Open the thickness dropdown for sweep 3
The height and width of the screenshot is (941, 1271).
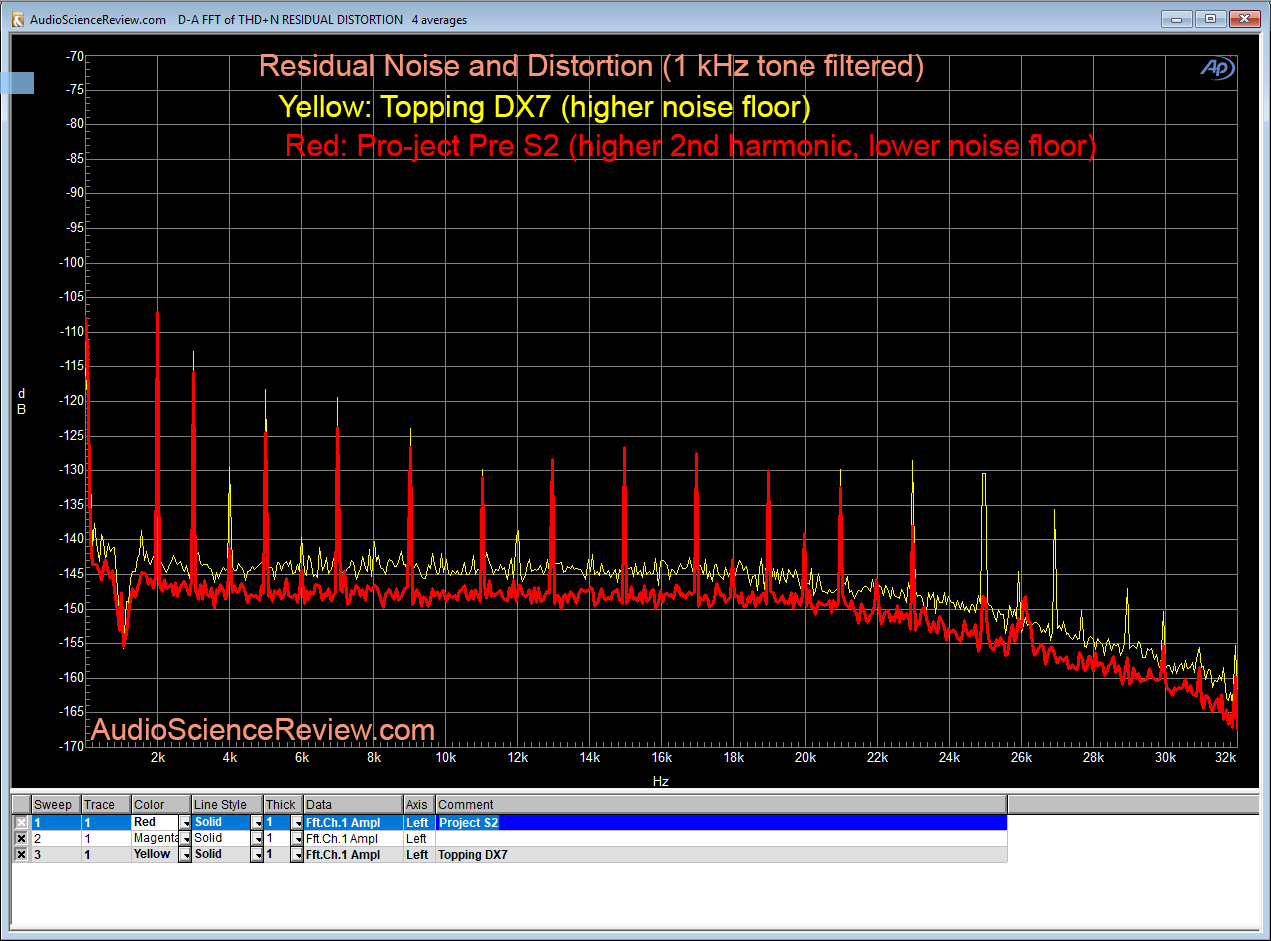click(x=297, y=854)
